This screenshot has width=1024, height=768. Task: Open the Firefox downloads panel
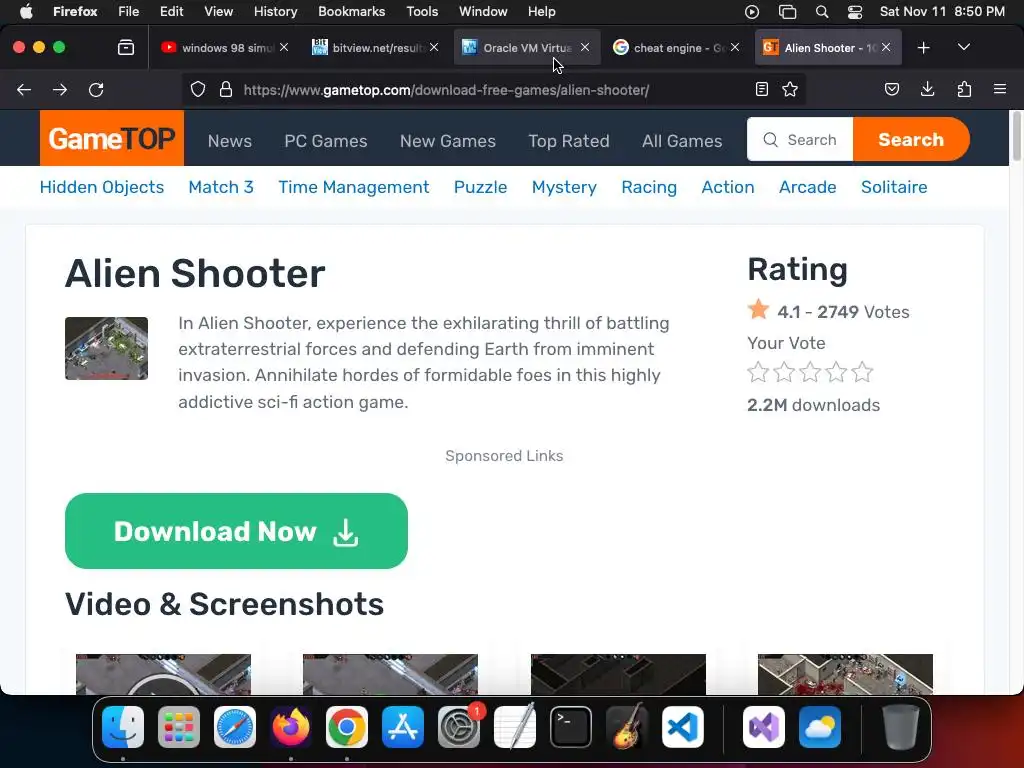click(x=927, y=89)
